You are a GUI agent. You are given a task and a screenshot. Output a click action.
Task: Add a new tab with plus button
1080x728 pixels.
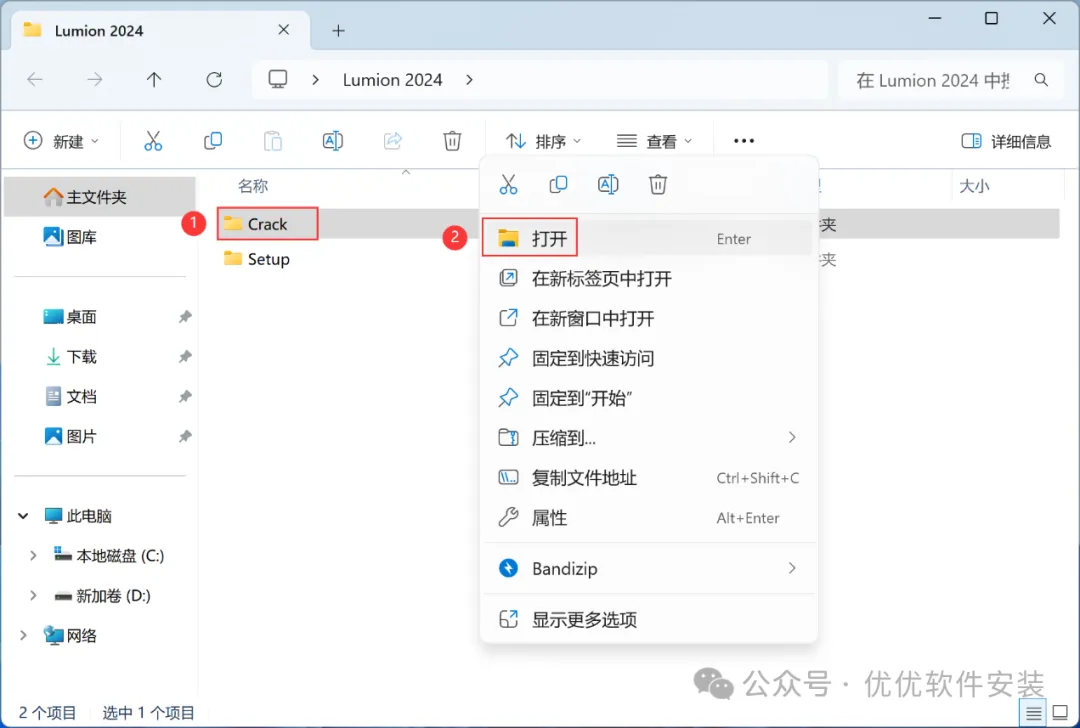pos(338,30)
